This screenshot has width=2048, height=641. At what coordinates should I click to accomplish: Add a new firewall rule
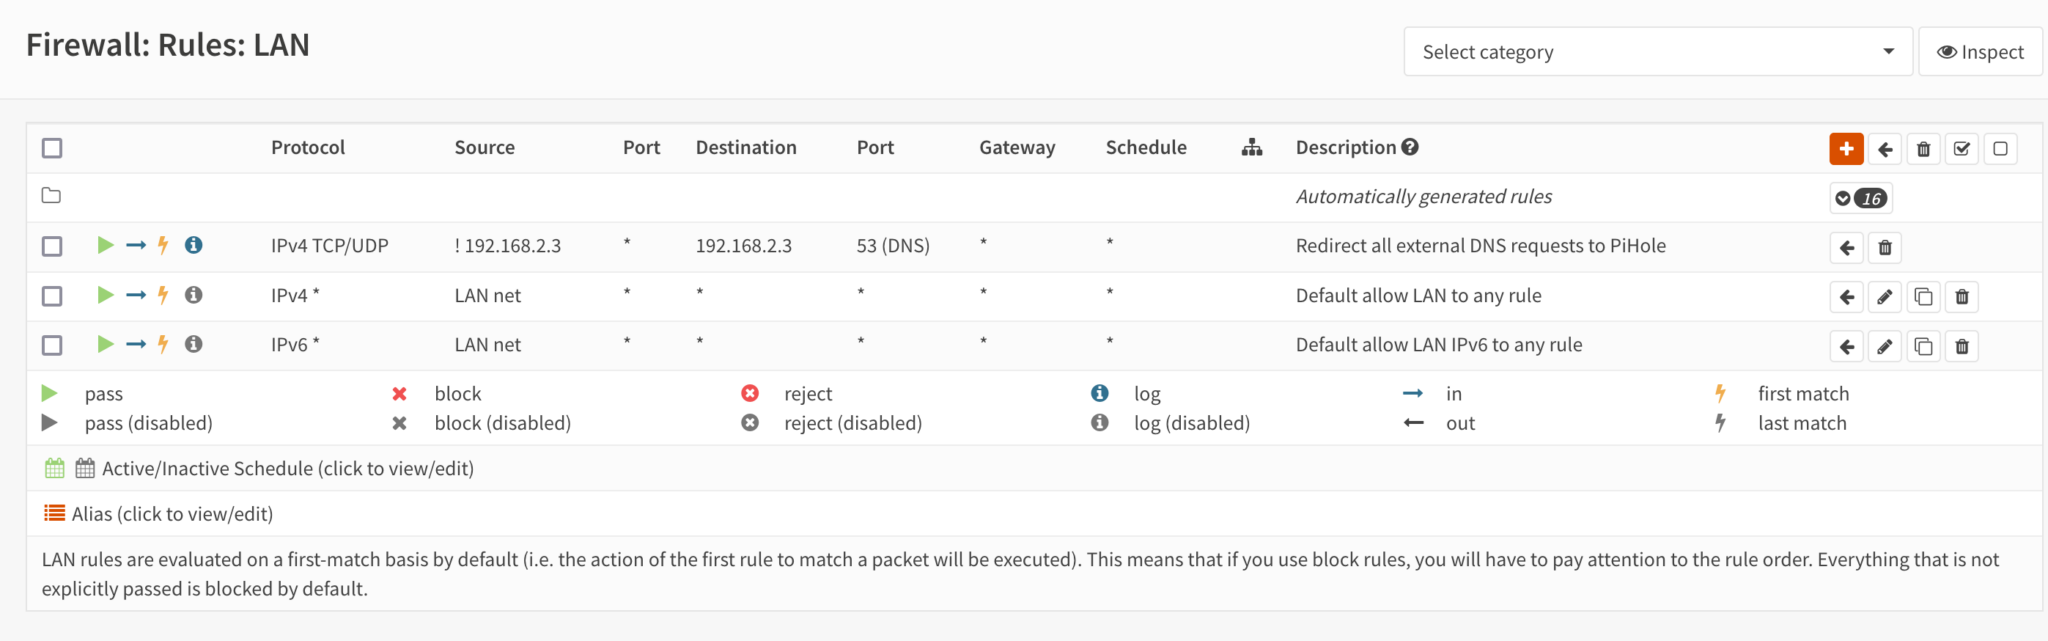click(1846, 148)
